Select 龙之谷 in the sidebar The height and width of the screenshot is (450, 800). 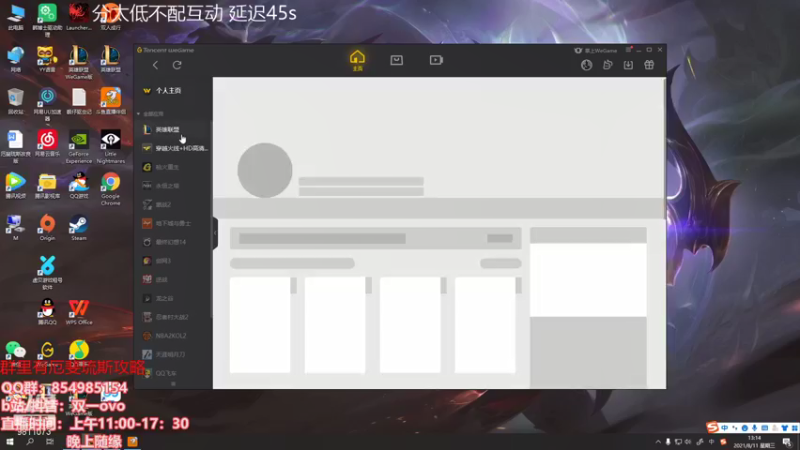tap(173, 298)
